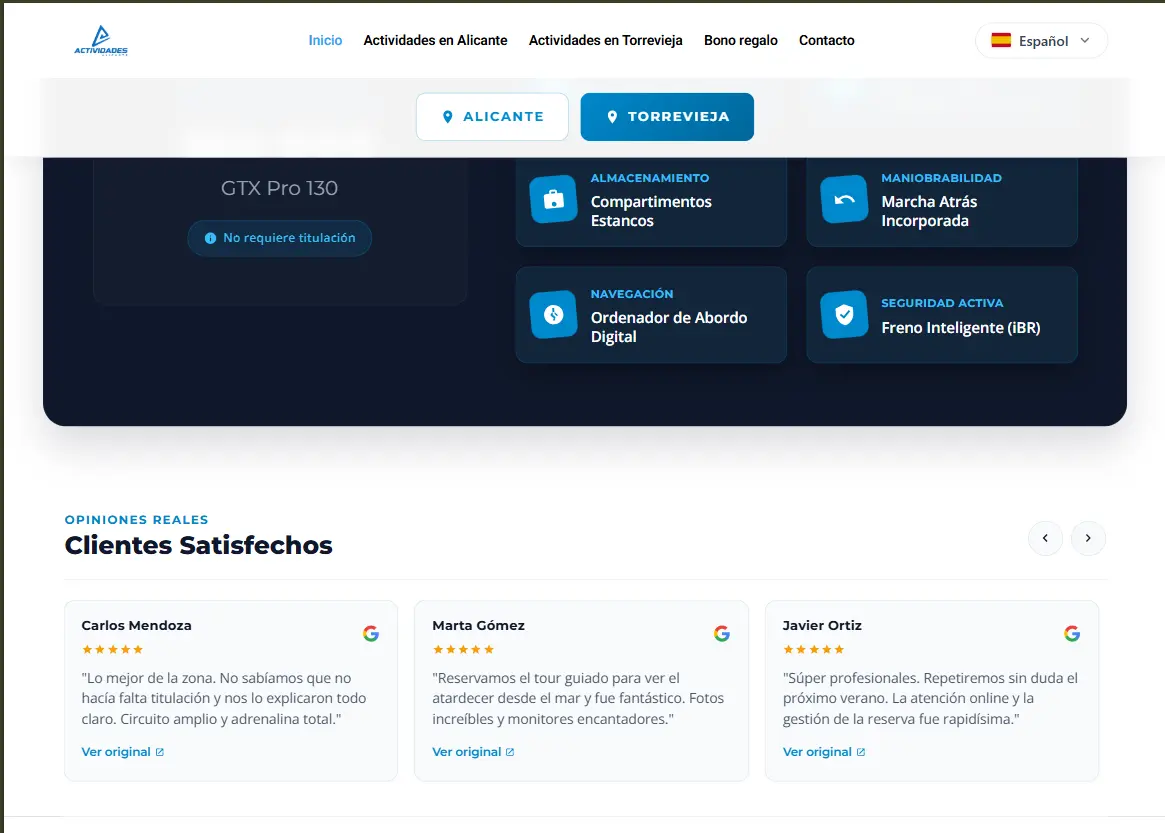Click Google icon on Carlos Mendoza review
The width and height of the screenshot is (1165, 833).
[371, 633]
